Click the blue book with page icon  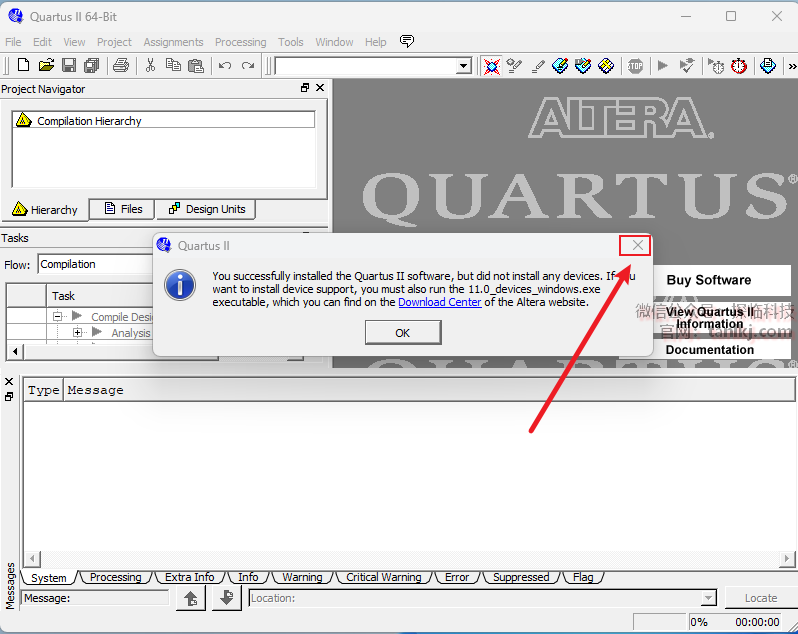(x=768, y=66)
